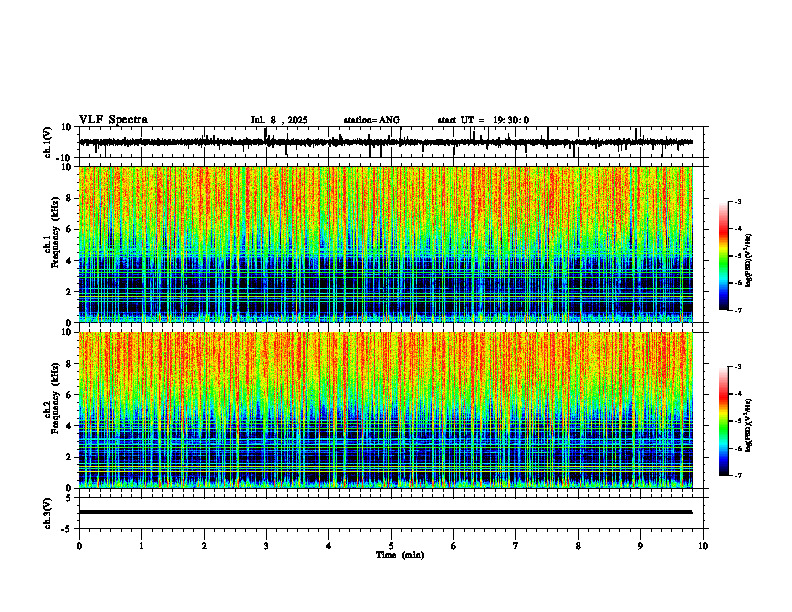Click time axis tick label "5"
This screenshot has height=612, width=792.
pos(391,546)
